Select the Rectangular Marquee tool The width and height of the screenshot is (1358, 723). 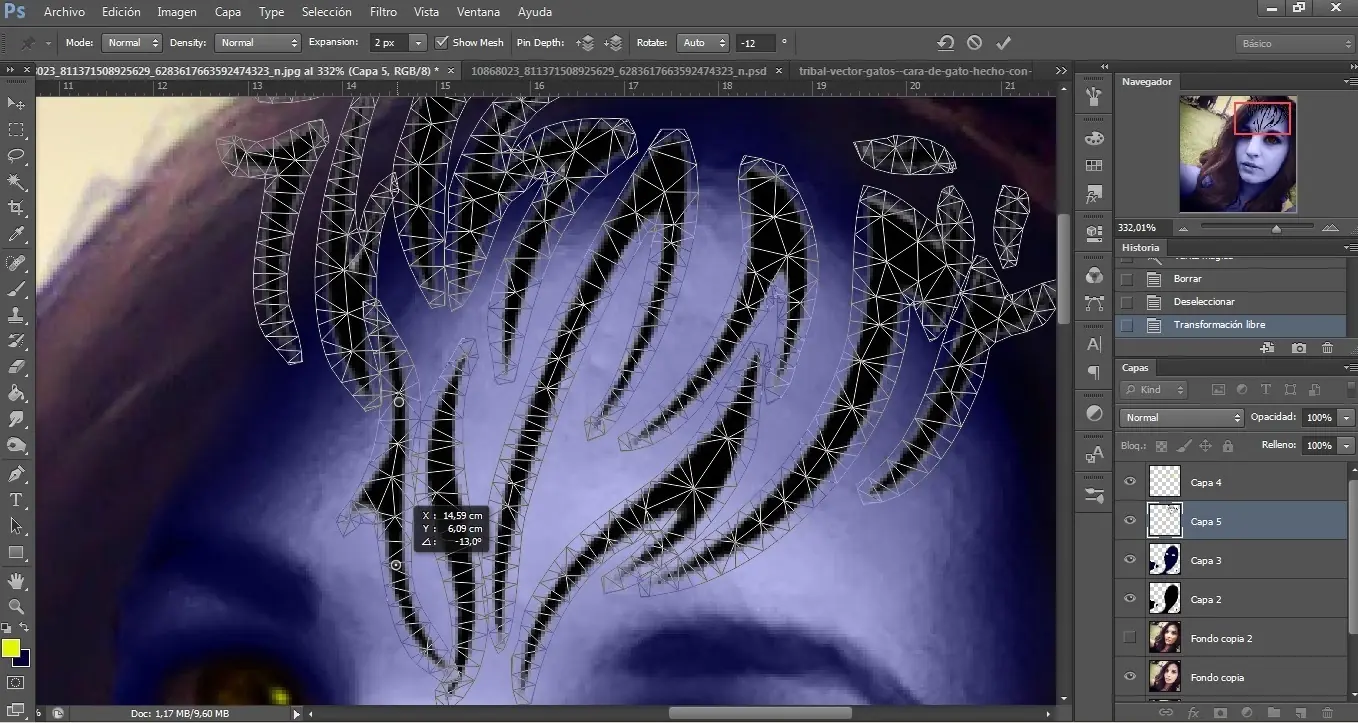(16, 130)
